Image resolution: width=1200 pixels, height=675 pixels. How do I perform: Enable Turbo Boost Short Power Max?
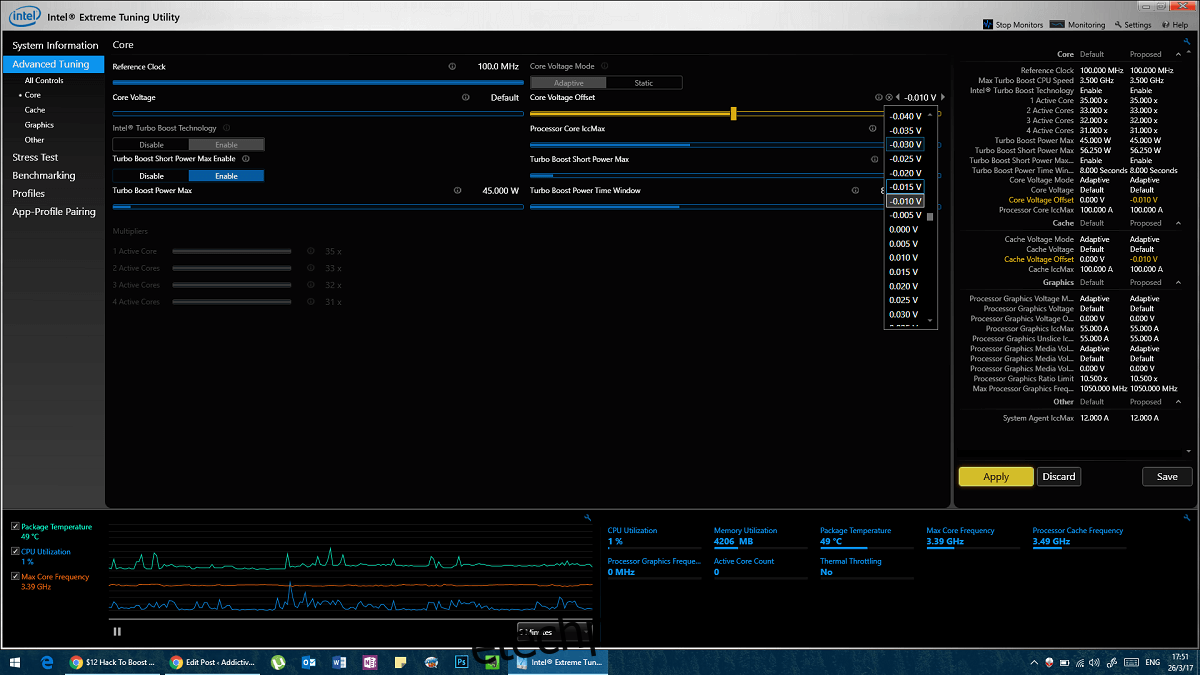click(x=227, y=176)
